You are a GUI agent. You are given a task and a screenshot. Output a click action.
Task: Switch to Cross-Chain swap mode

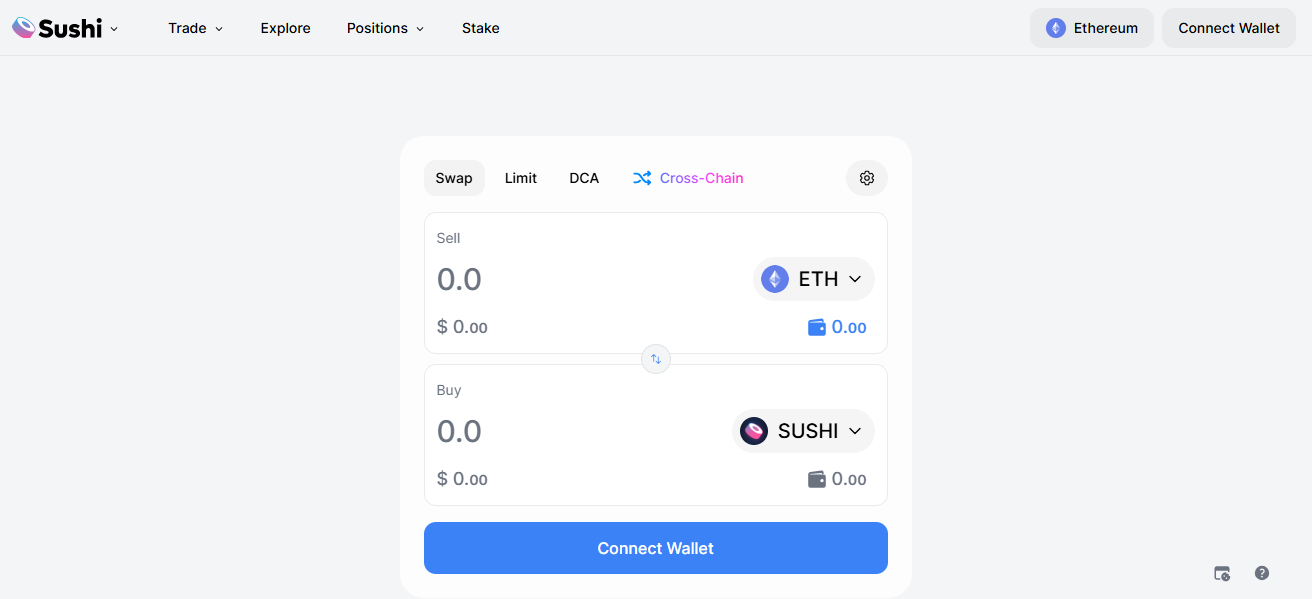[688, 178]
